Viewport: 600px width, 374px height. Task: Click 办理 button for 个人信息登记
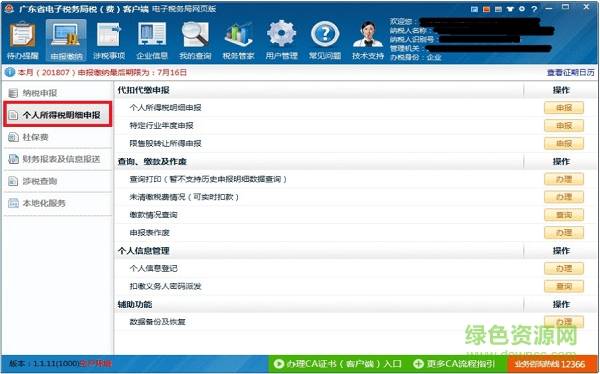564,268
